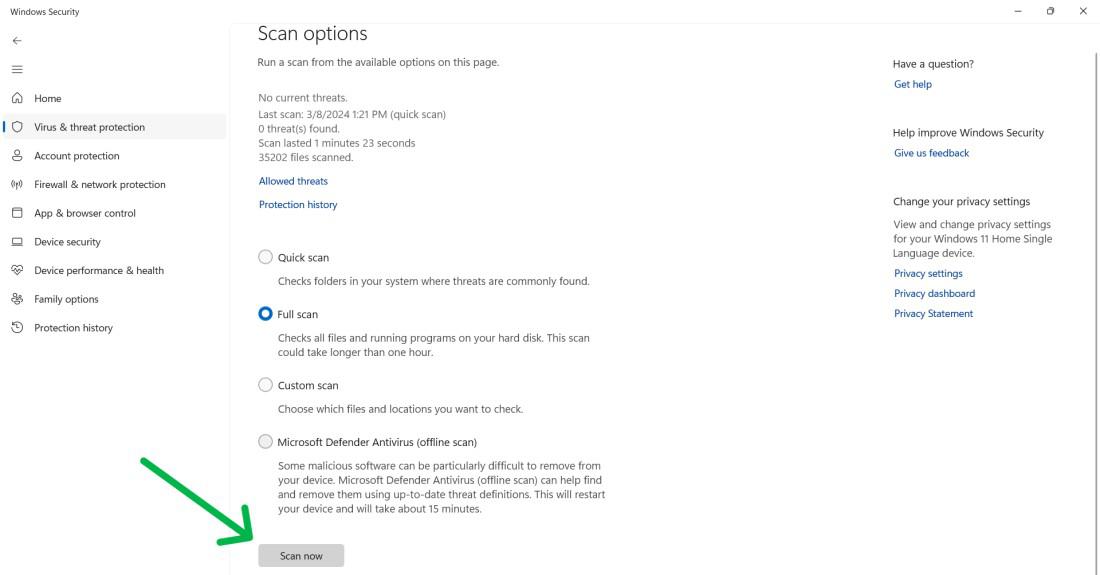Open the hamburger navigation menu
The height and width of the screenshot is (575, 1100).
click(x=17, y=69)
